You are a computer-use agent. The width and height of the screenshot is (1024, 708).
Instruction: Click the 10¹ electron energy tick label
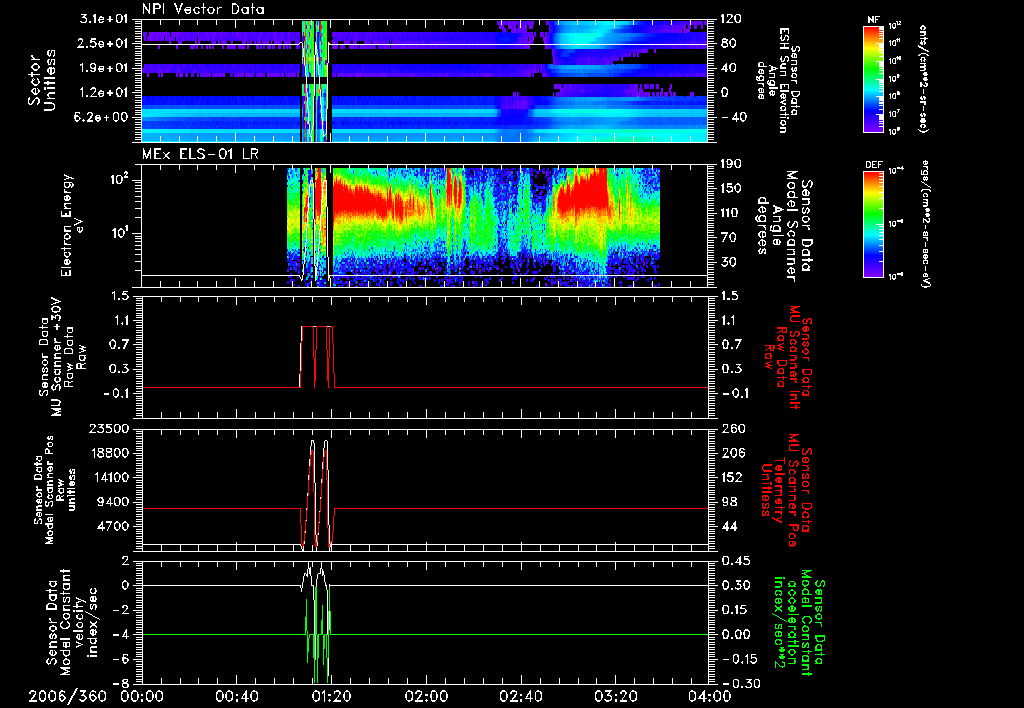(121, 233)
